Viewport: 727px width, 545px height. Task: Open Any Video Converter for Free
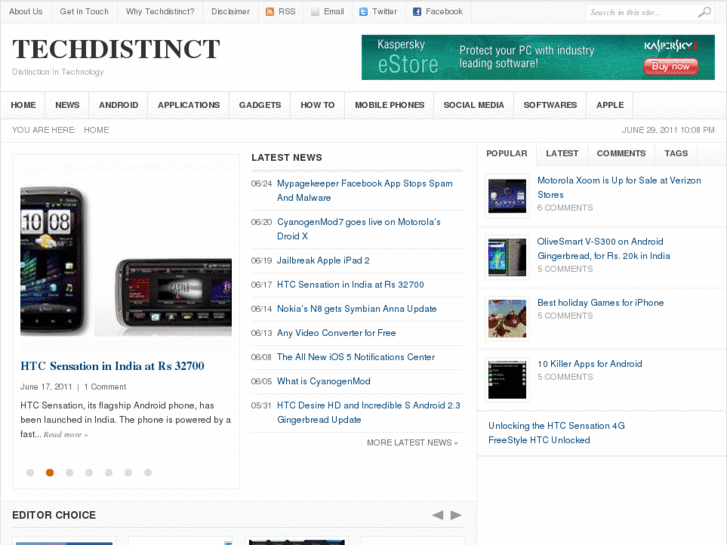336,333
